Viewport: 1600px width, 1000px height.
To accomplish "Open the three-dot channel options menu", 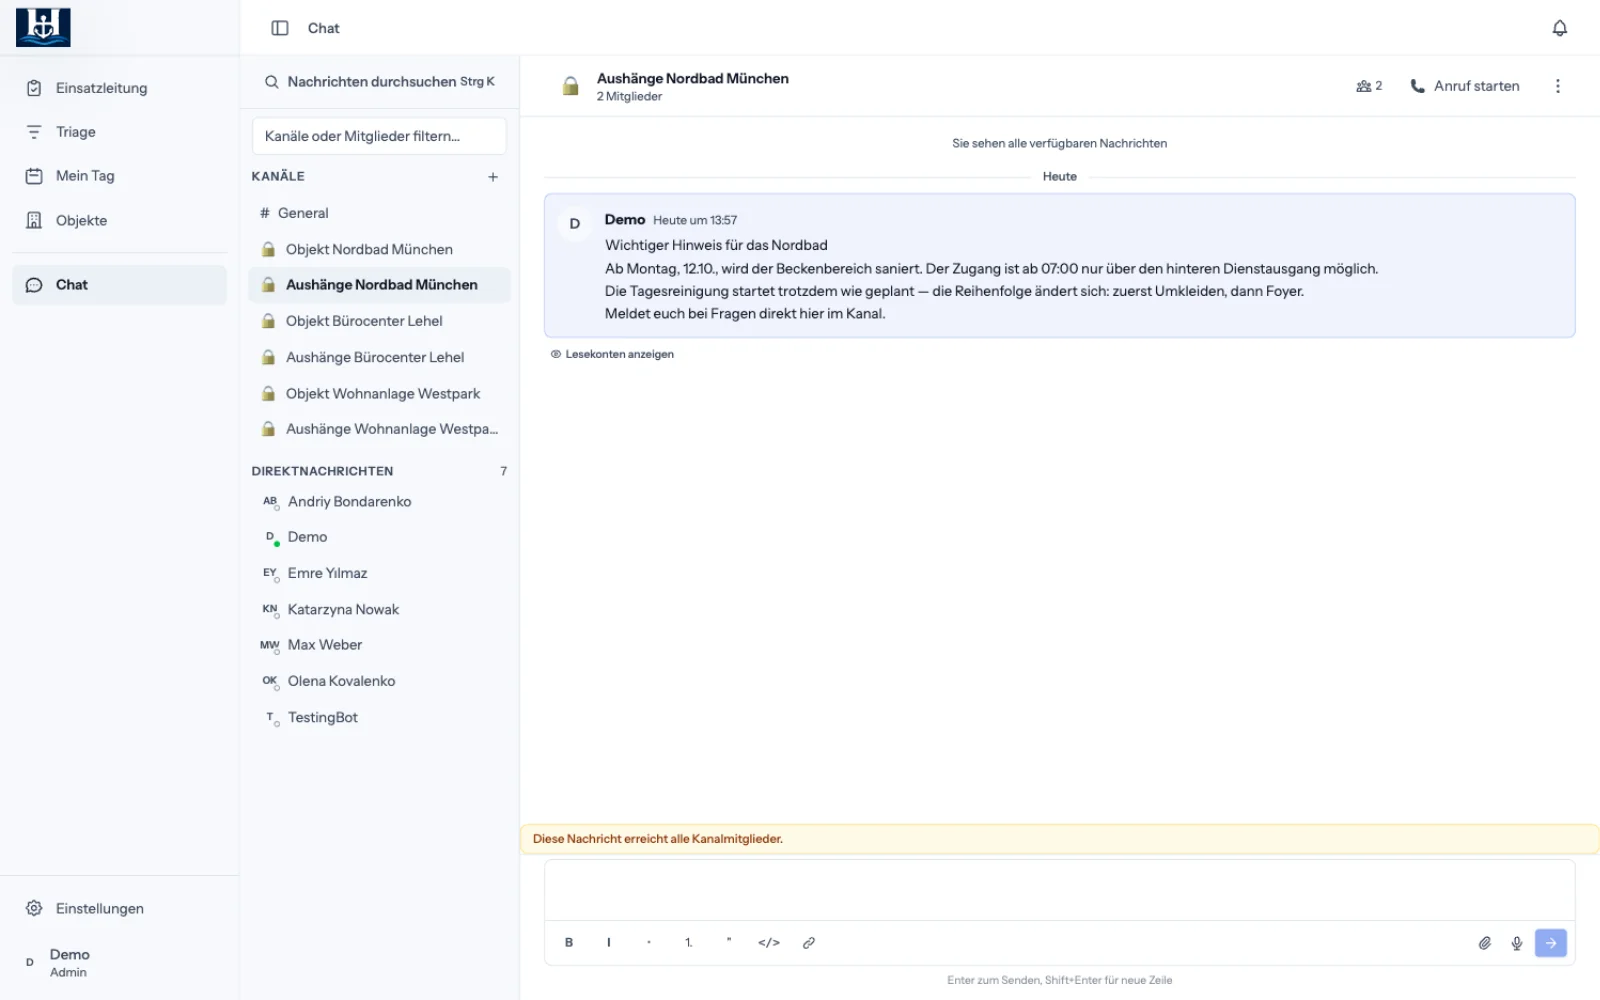I will click(x=1557, y=86).
